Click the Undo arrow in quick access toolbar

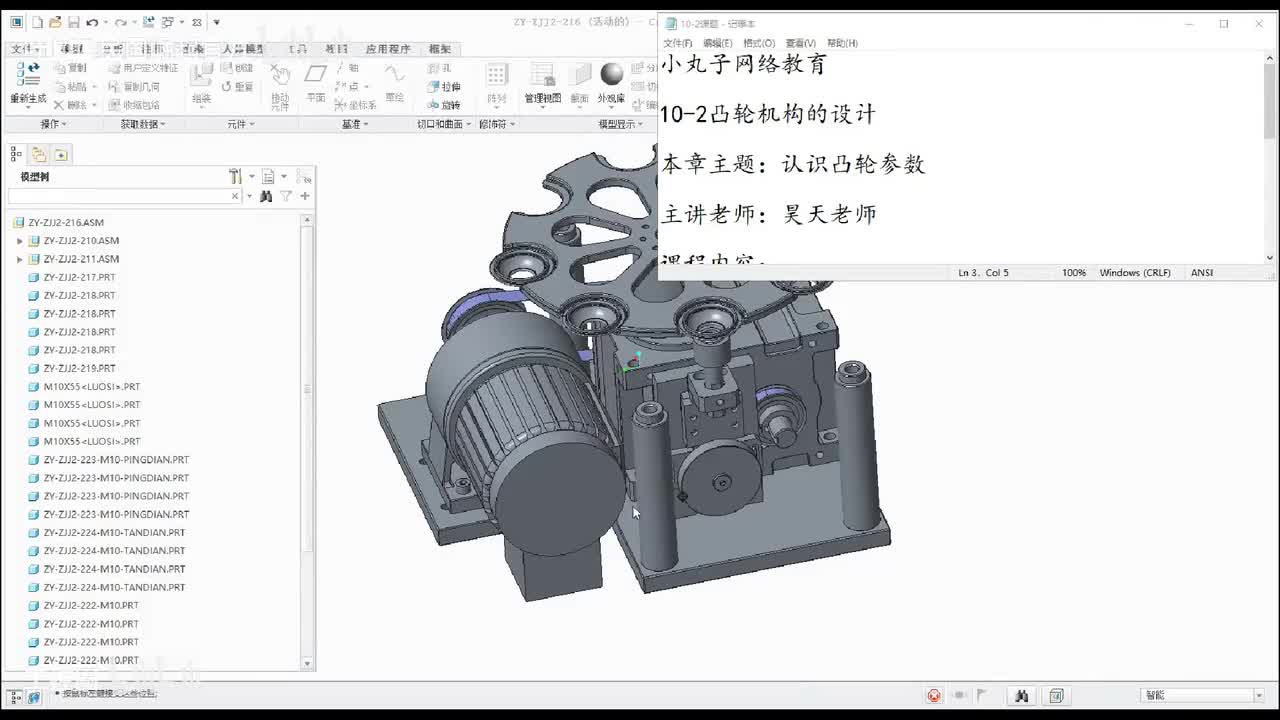(92, 22)
